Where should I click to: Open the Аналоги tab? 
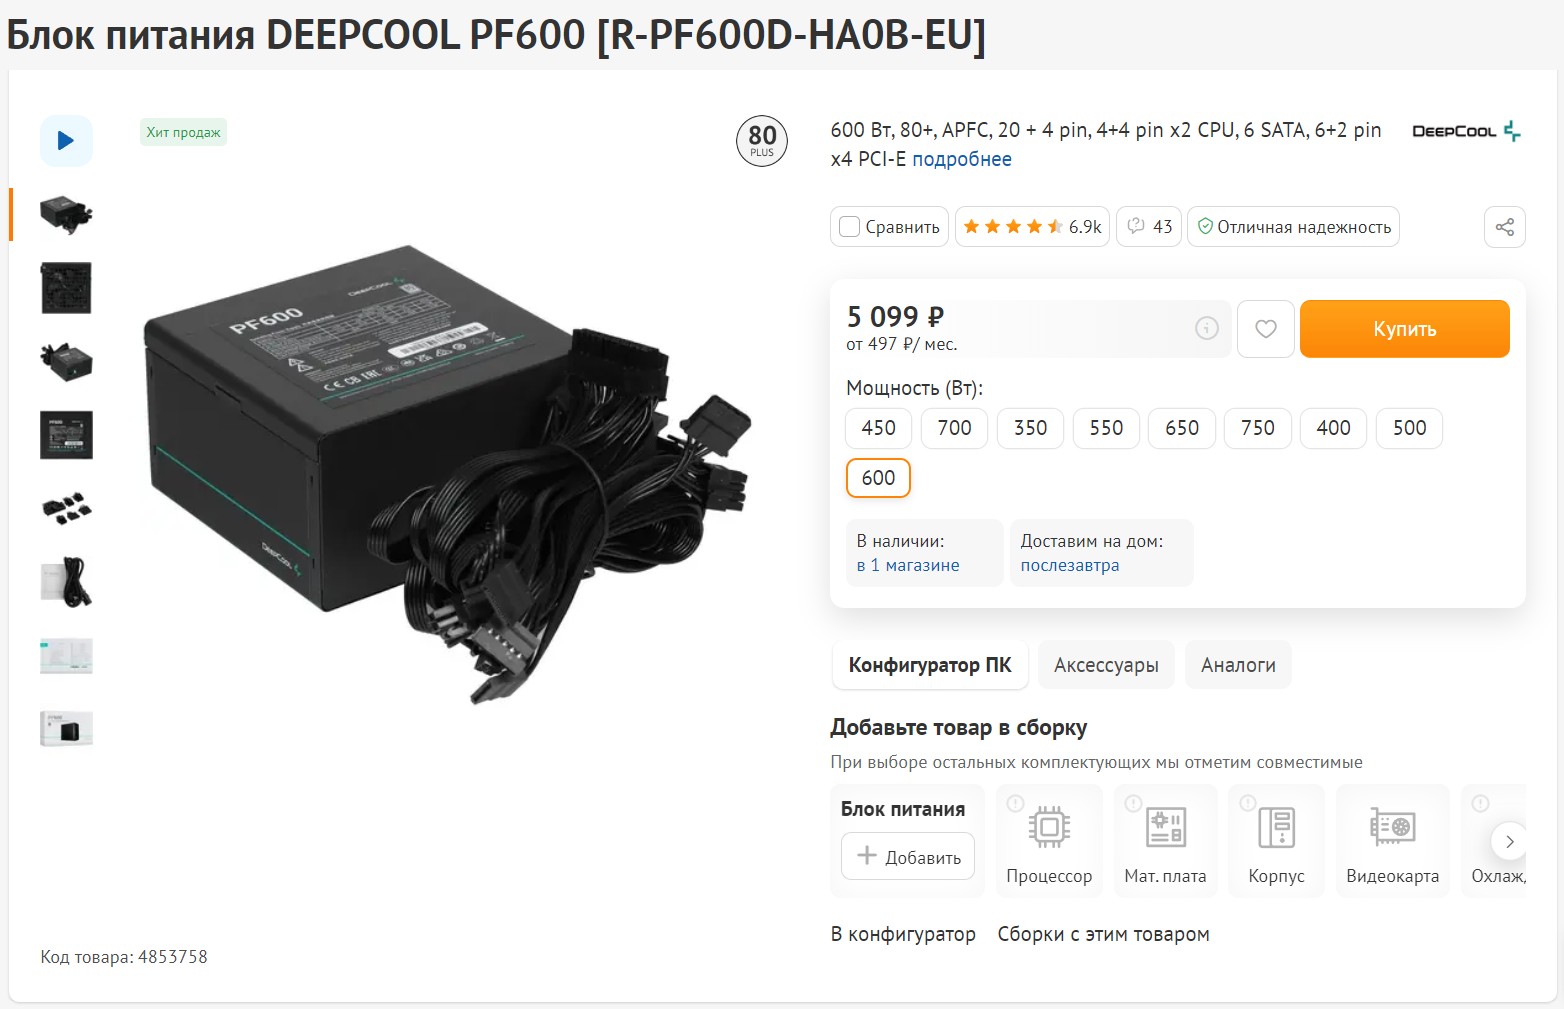(x=1238, y=665)
